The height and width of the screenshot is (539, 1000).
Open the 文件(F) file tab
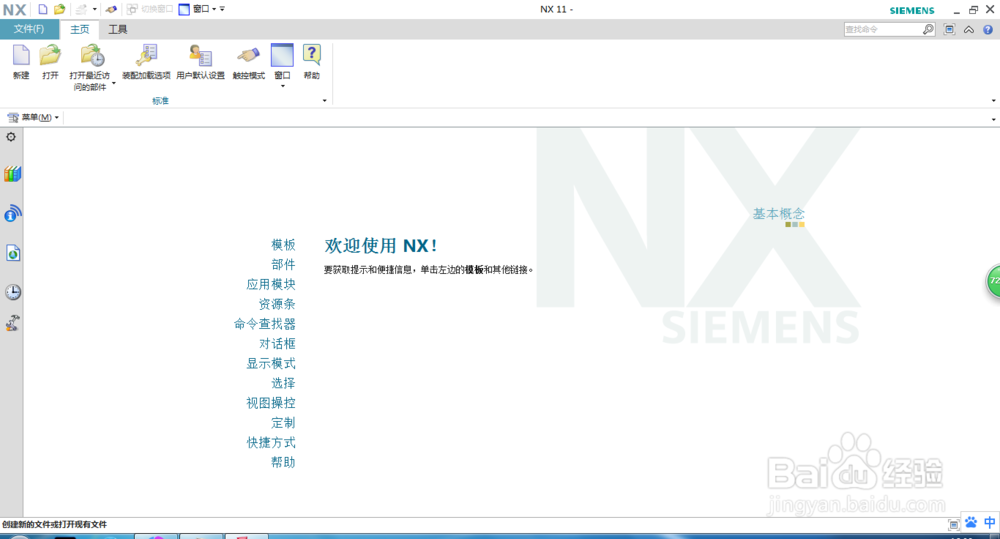pos(29,29)
